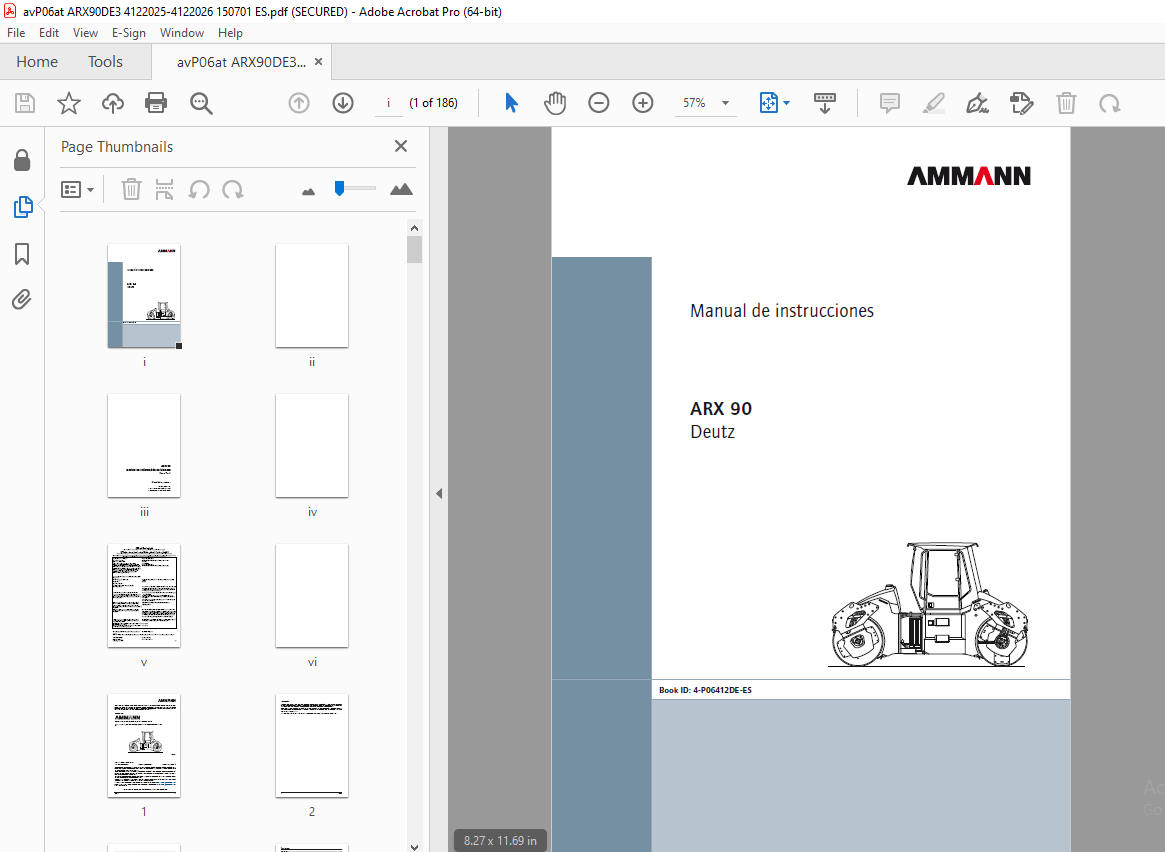The height and width of the screenshot is (852, 1165).
Task: Add document to starred favorites
Action: [69, 103]
